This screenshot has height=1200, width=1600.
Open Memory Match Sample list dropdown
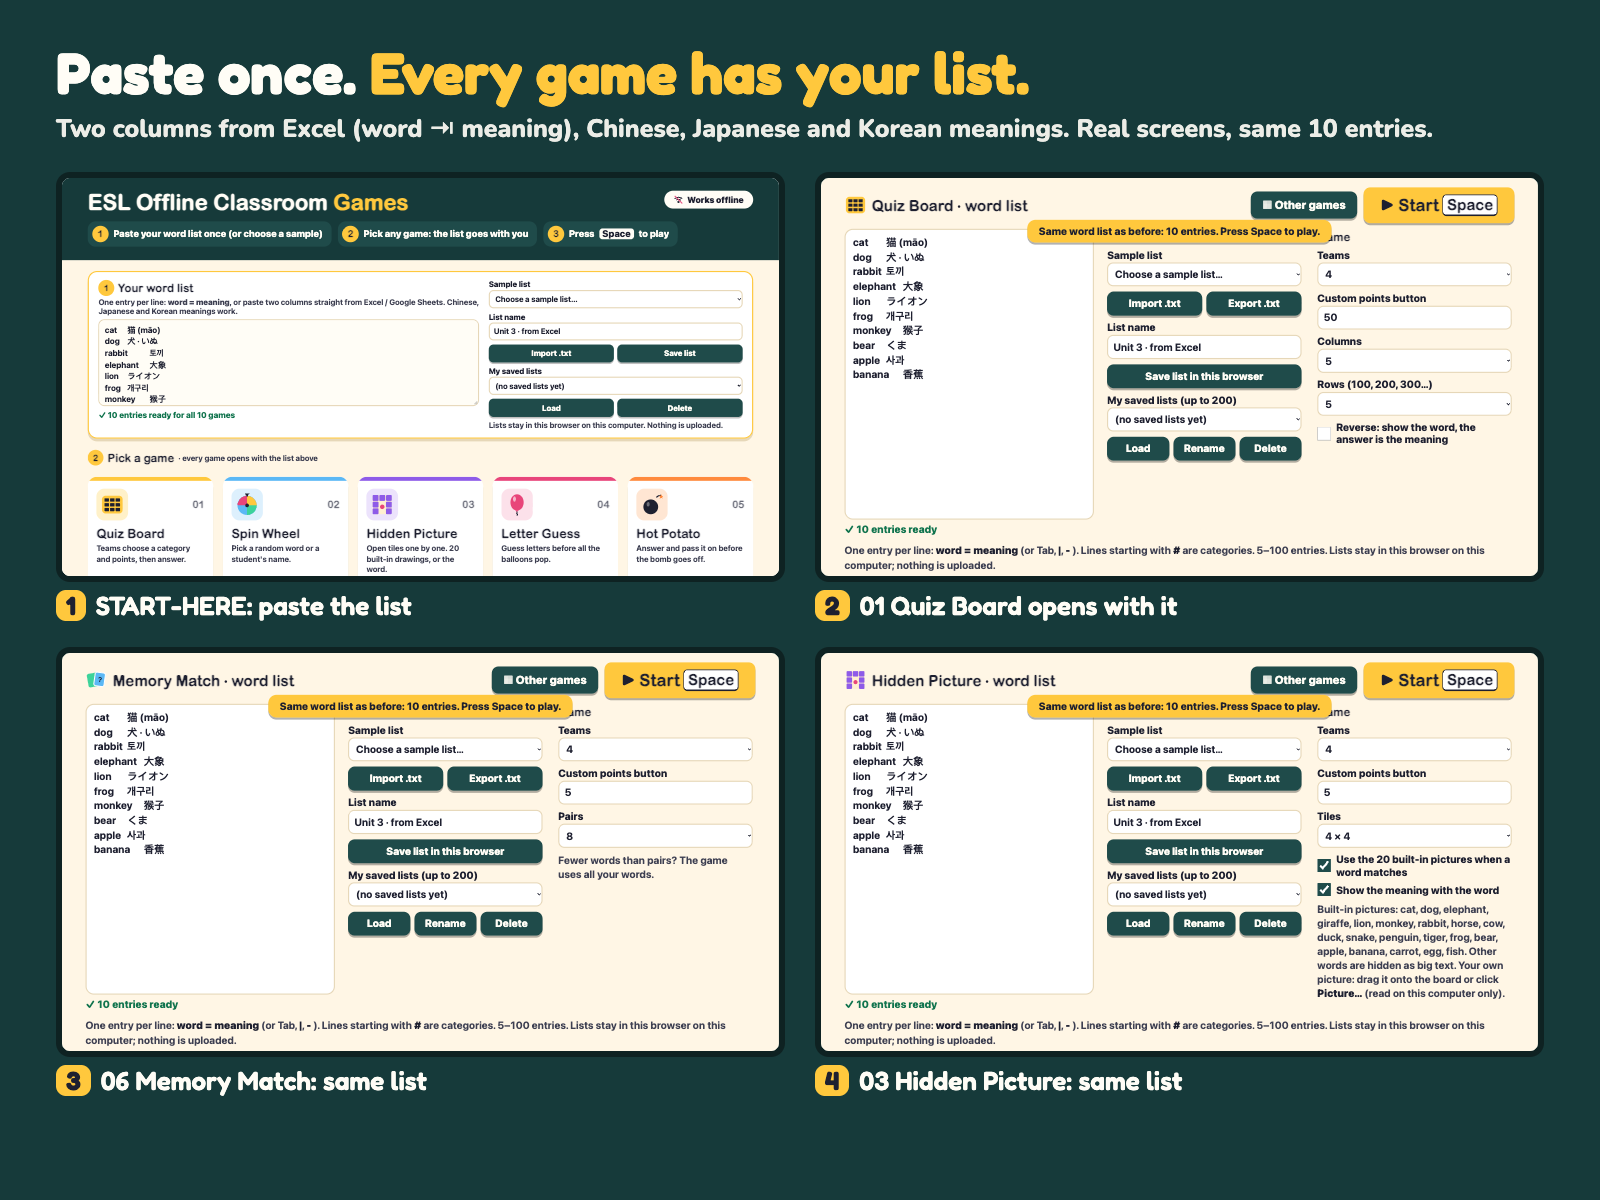445,749
